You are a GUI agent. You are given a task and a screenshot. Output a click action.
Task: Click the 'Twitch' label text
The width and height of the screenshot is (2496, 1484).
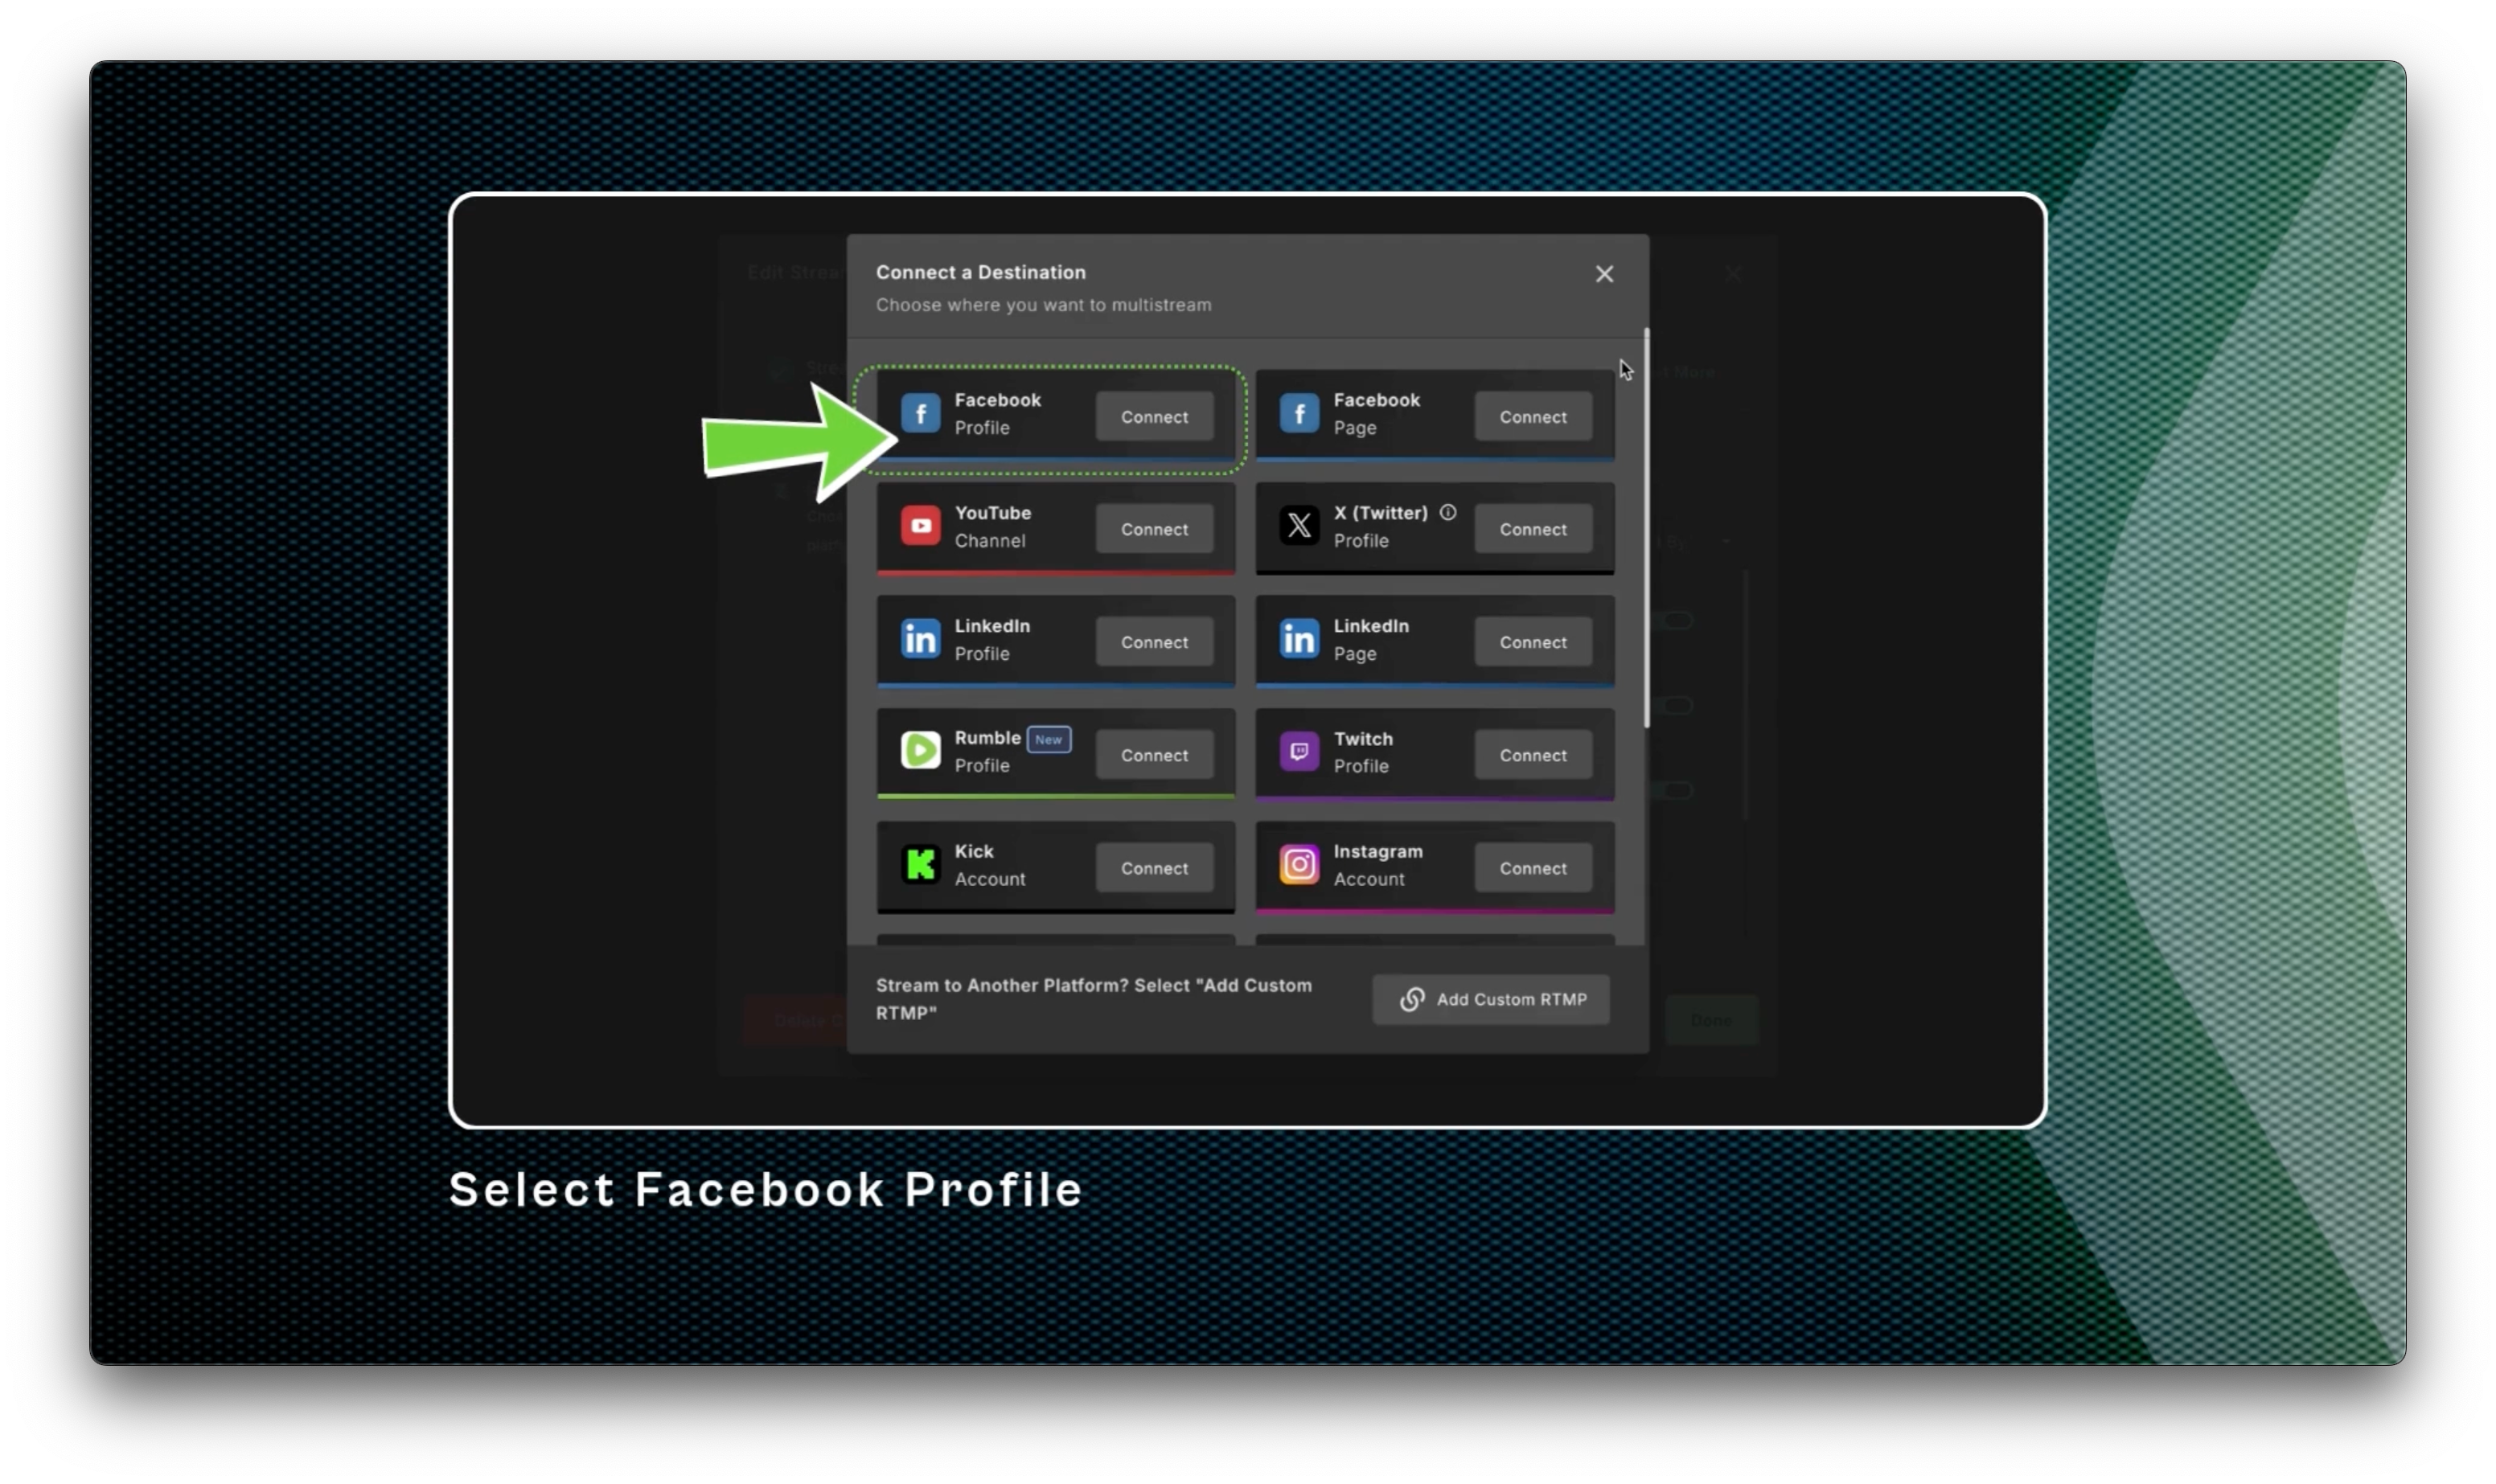1362,739
